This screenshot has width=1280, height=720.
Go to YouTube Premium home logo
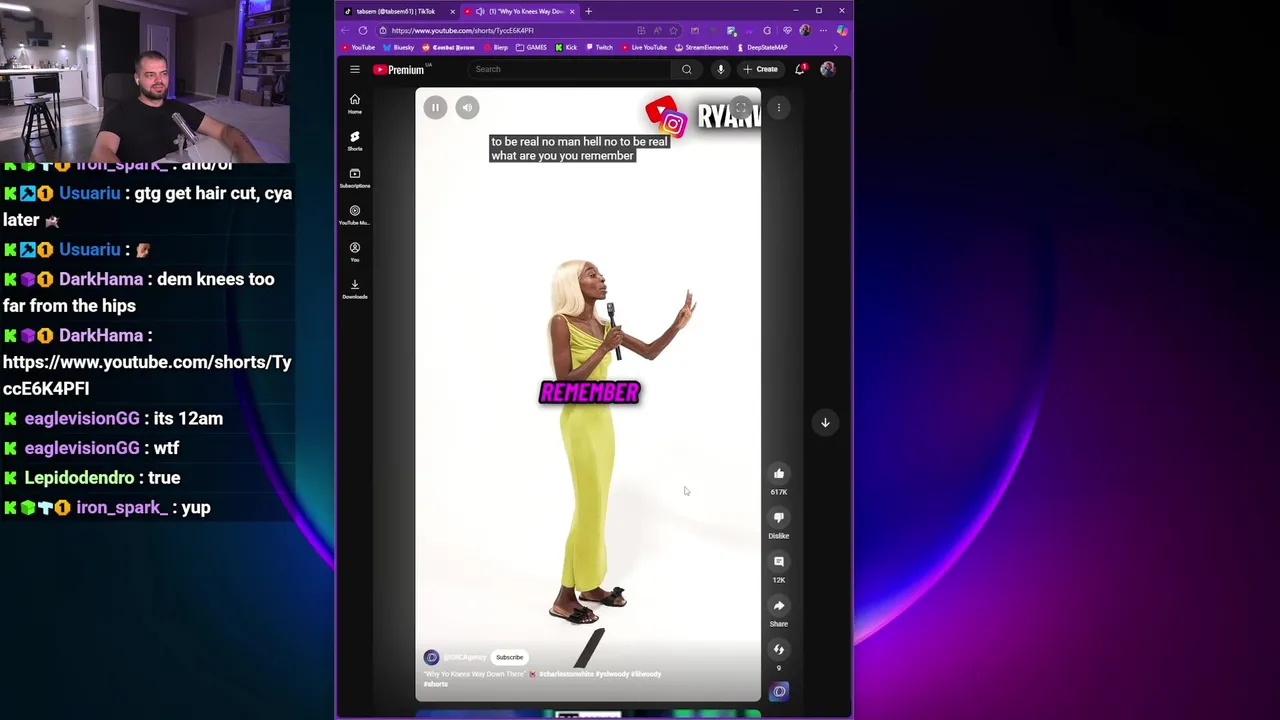(x=401, y=69)
